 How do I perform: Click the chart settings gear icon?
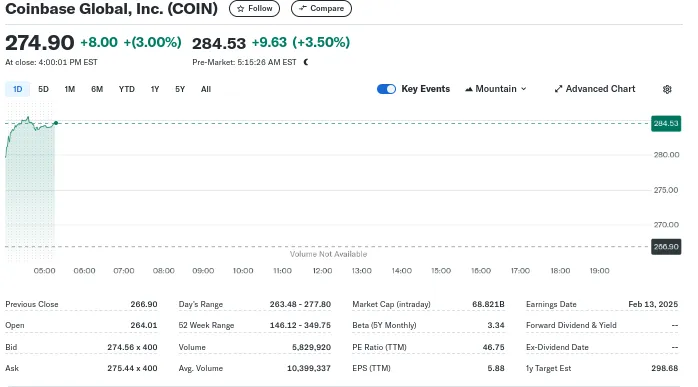pos(666,89)
